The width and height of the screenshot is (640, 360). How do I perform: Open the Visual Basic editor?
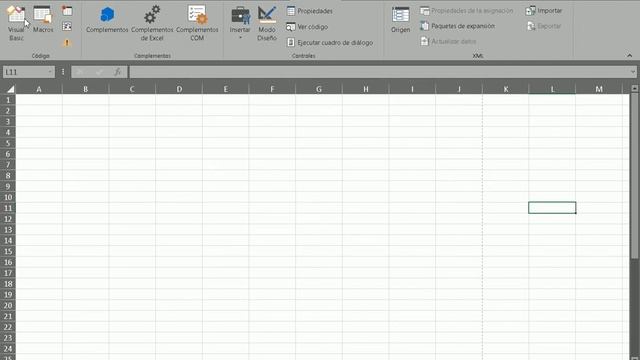[x=16, y=23]
